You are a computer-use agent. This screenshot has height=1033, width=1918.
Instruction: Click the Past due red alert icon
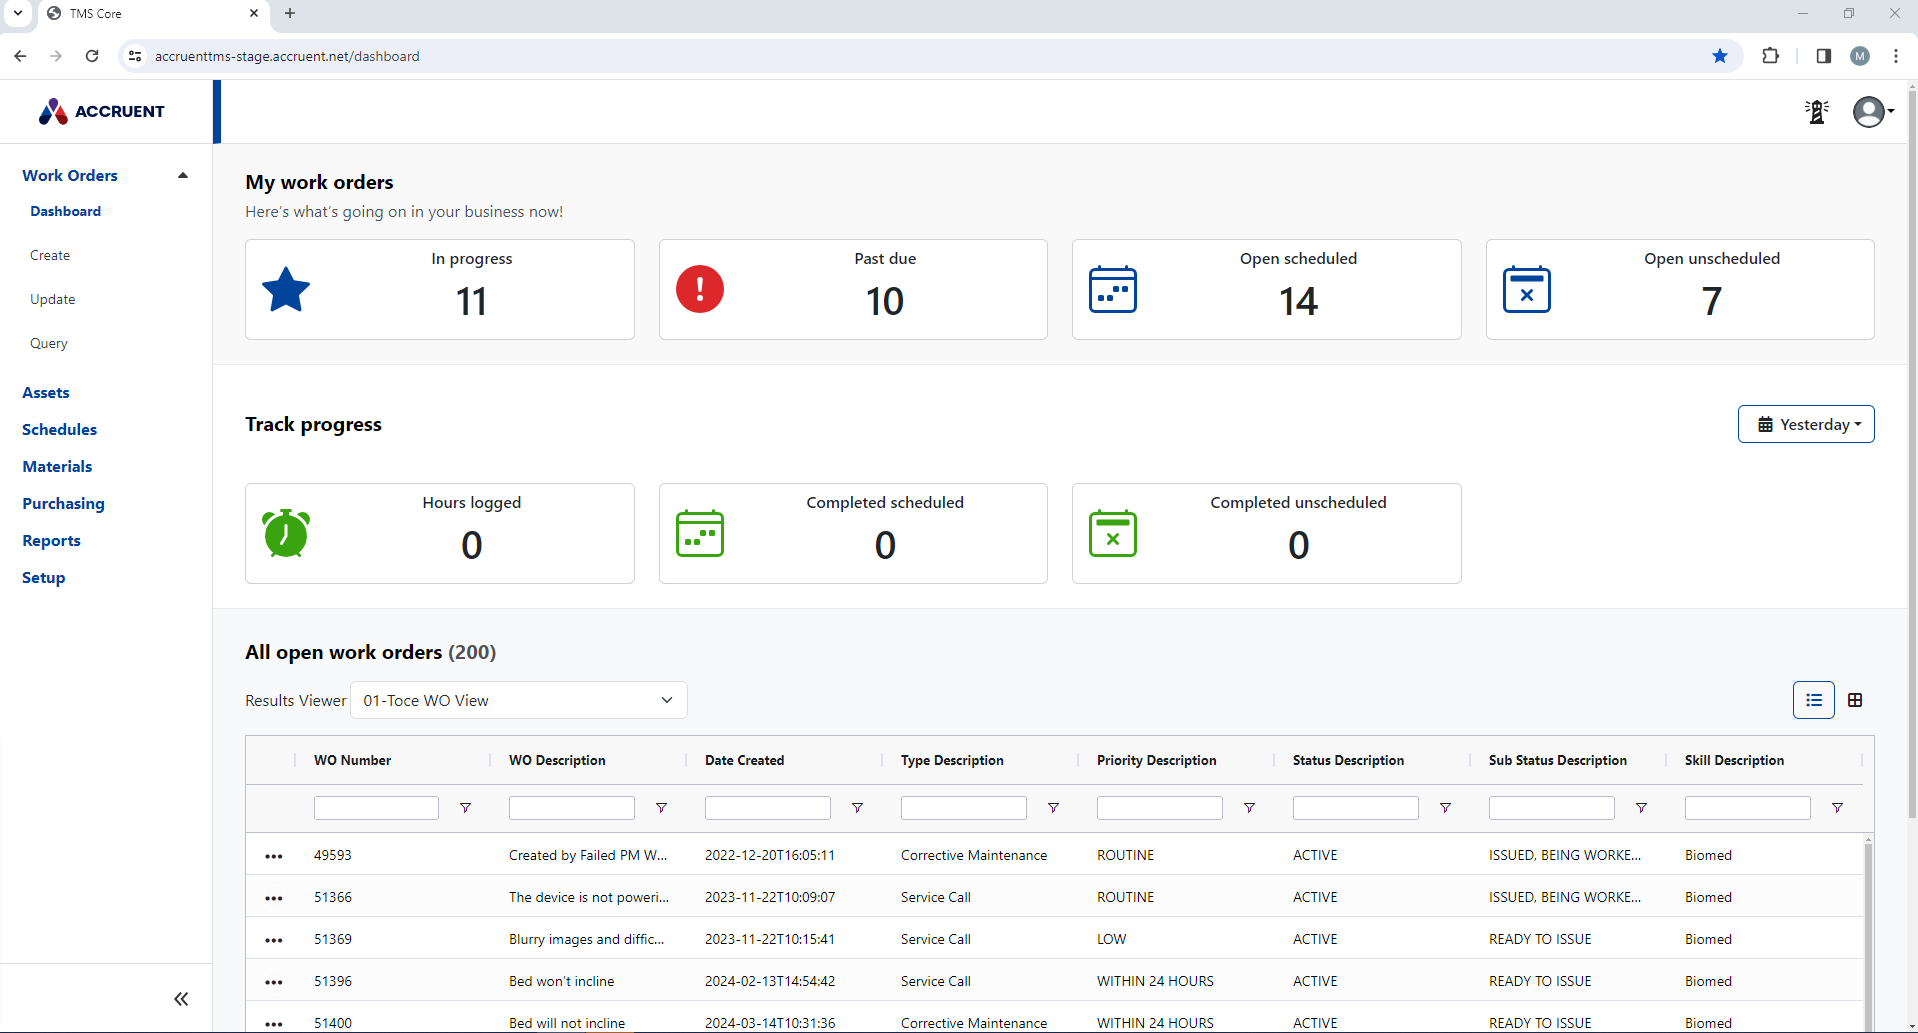pos(699,289)
